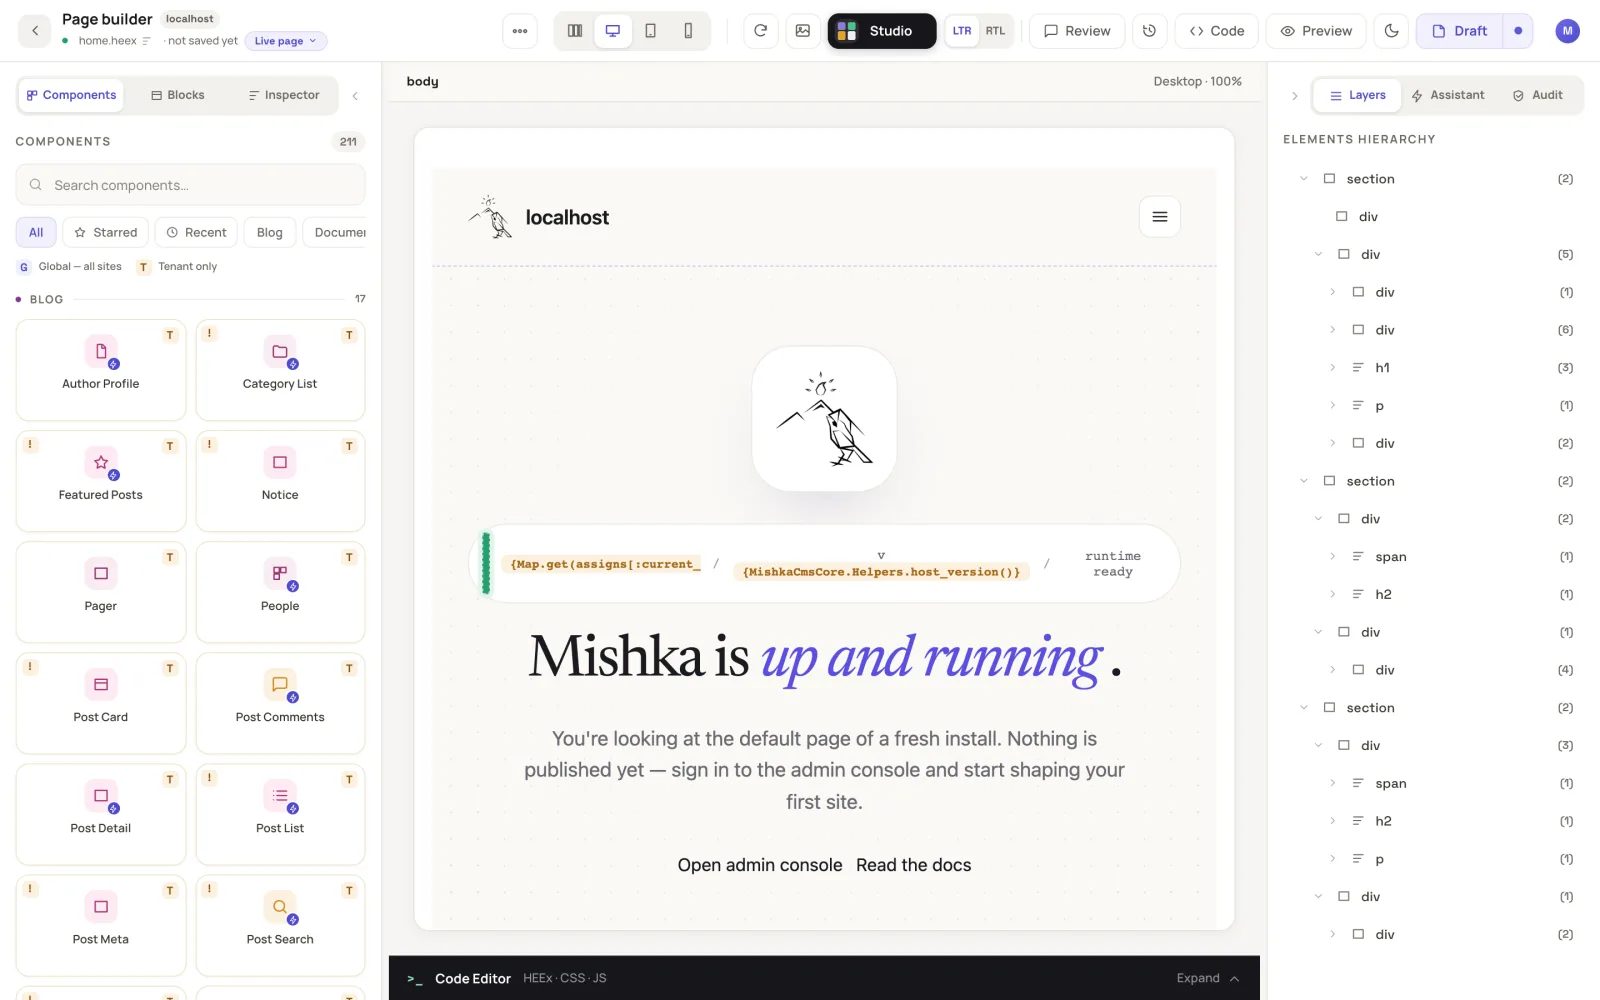Expand the h1 row in hierarchy

click(x=1332, y=368)
